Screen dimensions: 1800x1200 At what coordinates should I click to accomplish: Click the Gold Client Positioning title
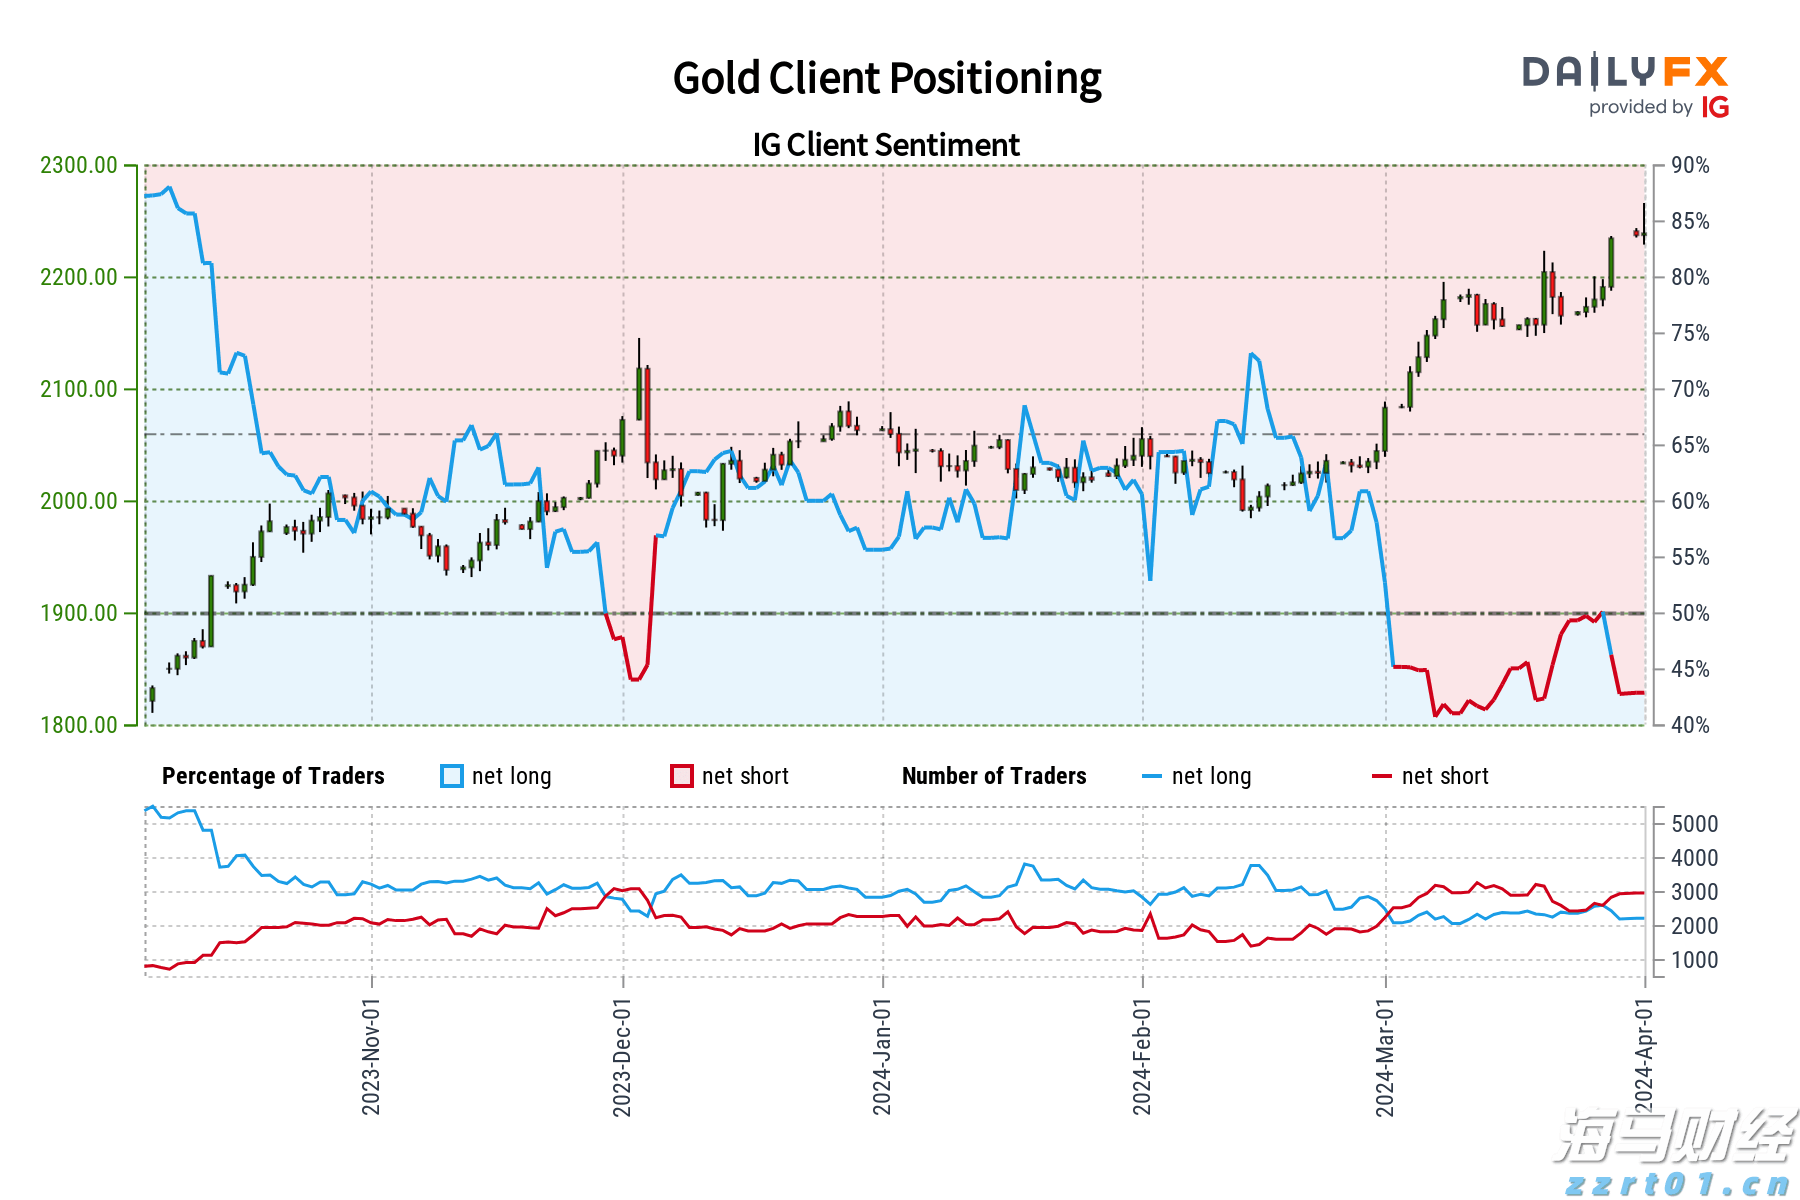pyautogui.click(x=886, y=78)
